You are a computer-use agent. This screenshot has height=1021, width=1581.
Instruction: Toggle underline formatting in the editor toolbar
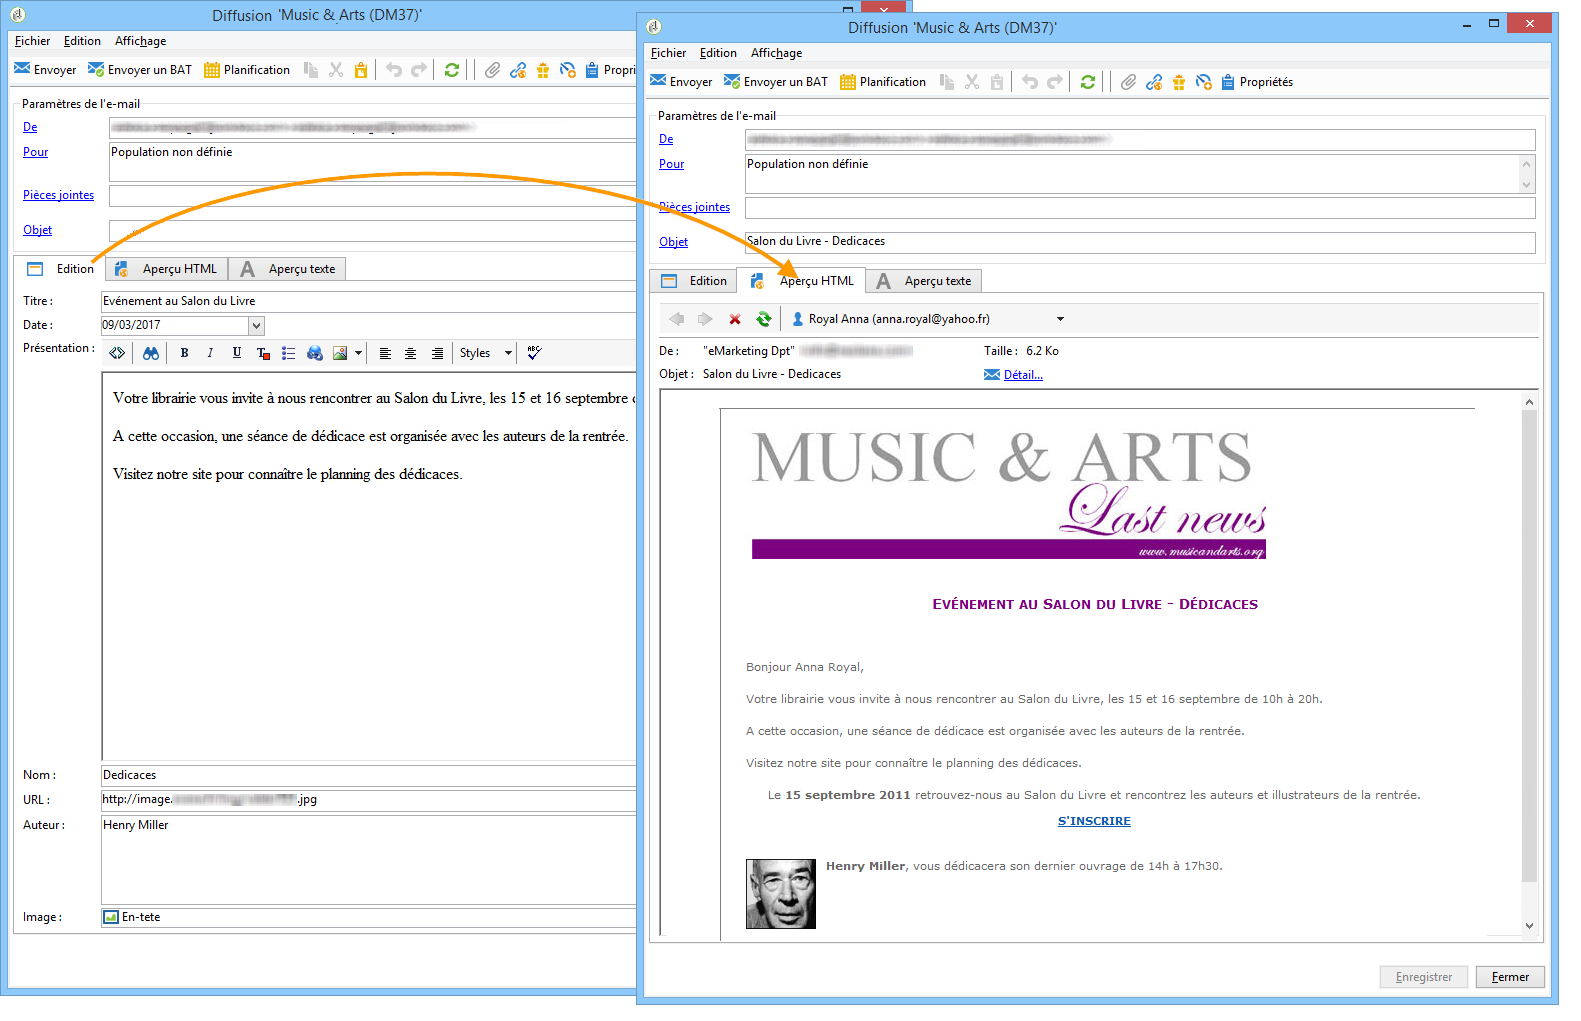click(237, 353)
